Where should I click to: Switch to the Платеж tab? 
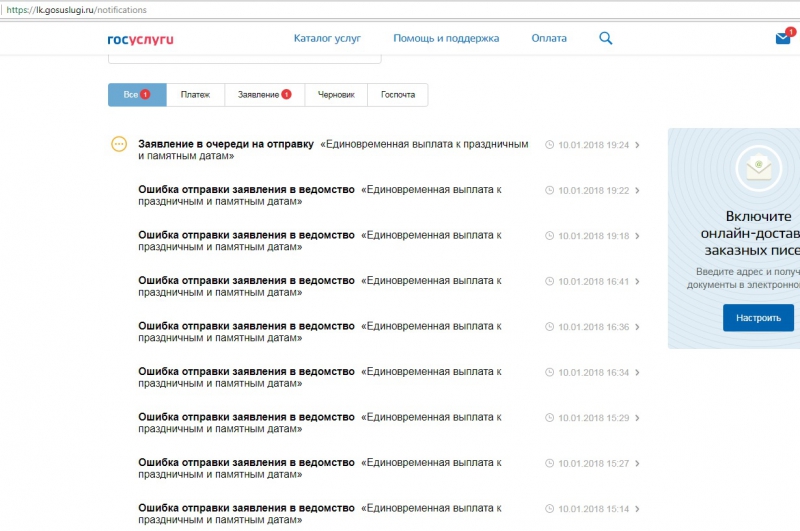(x=195, y=95)
